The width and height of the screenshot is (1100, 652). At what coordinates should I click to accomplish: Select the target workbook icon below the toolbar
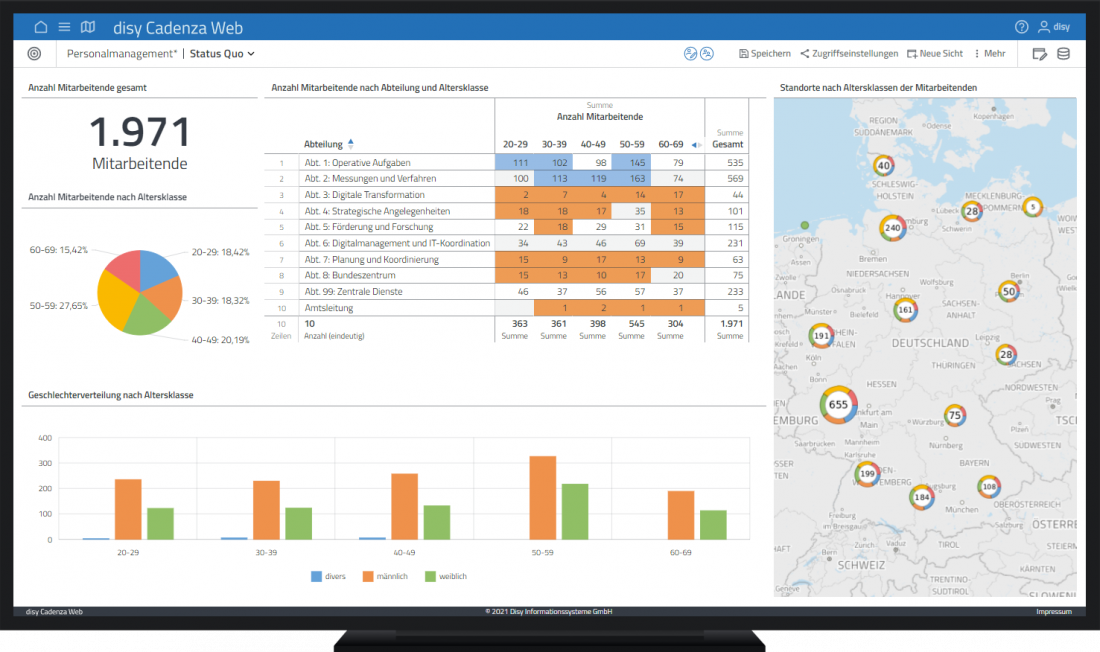pyautogui.click(x=33, y=53)
